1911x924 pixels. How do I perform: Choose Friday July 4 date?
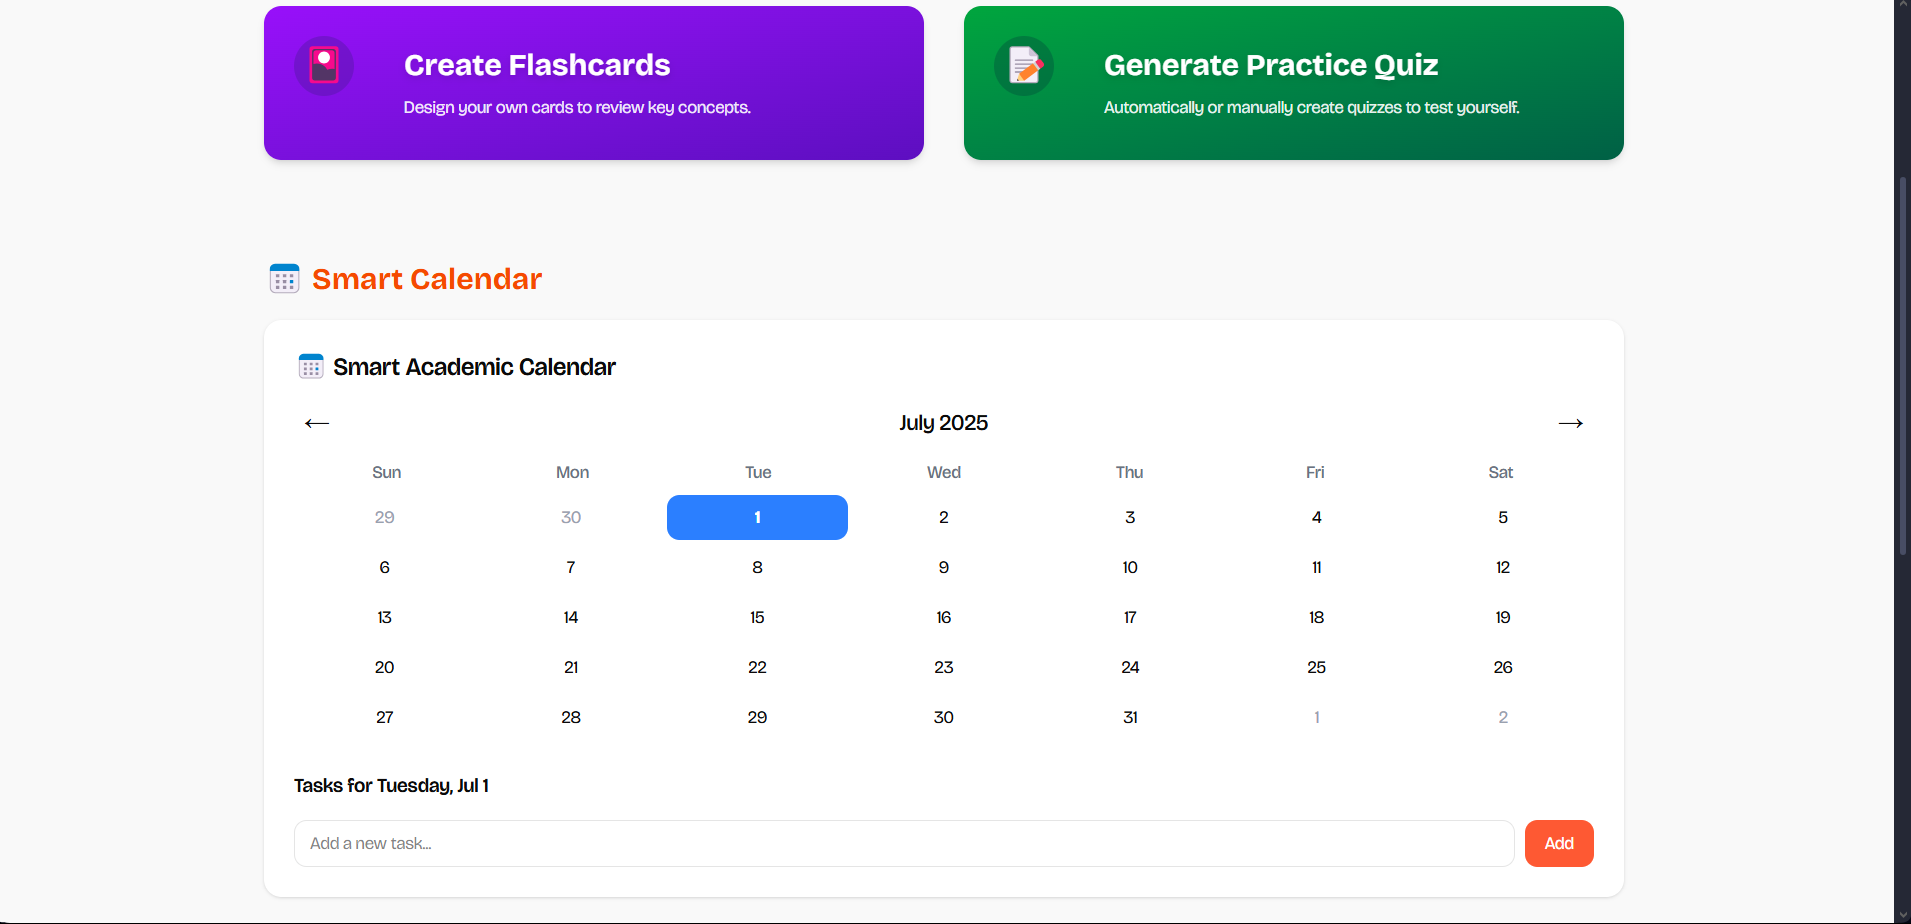pos(1316,517)
